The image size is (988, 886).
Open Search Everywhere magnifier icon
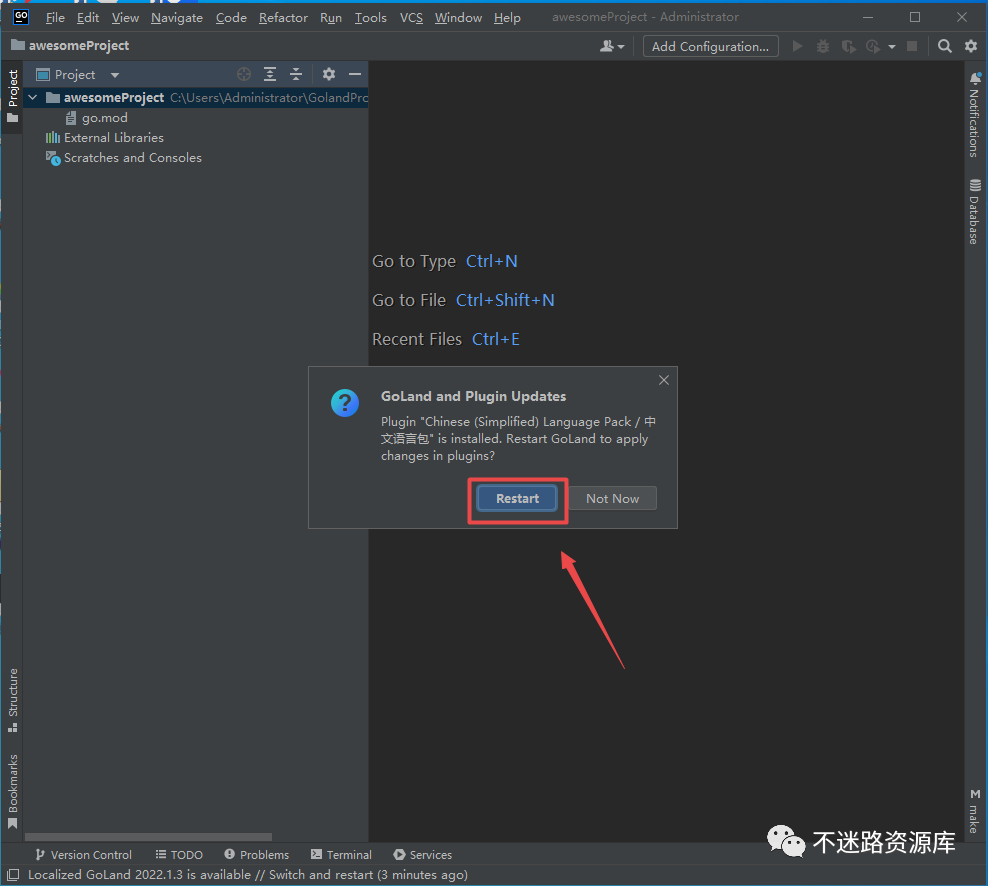click(945, 46)
